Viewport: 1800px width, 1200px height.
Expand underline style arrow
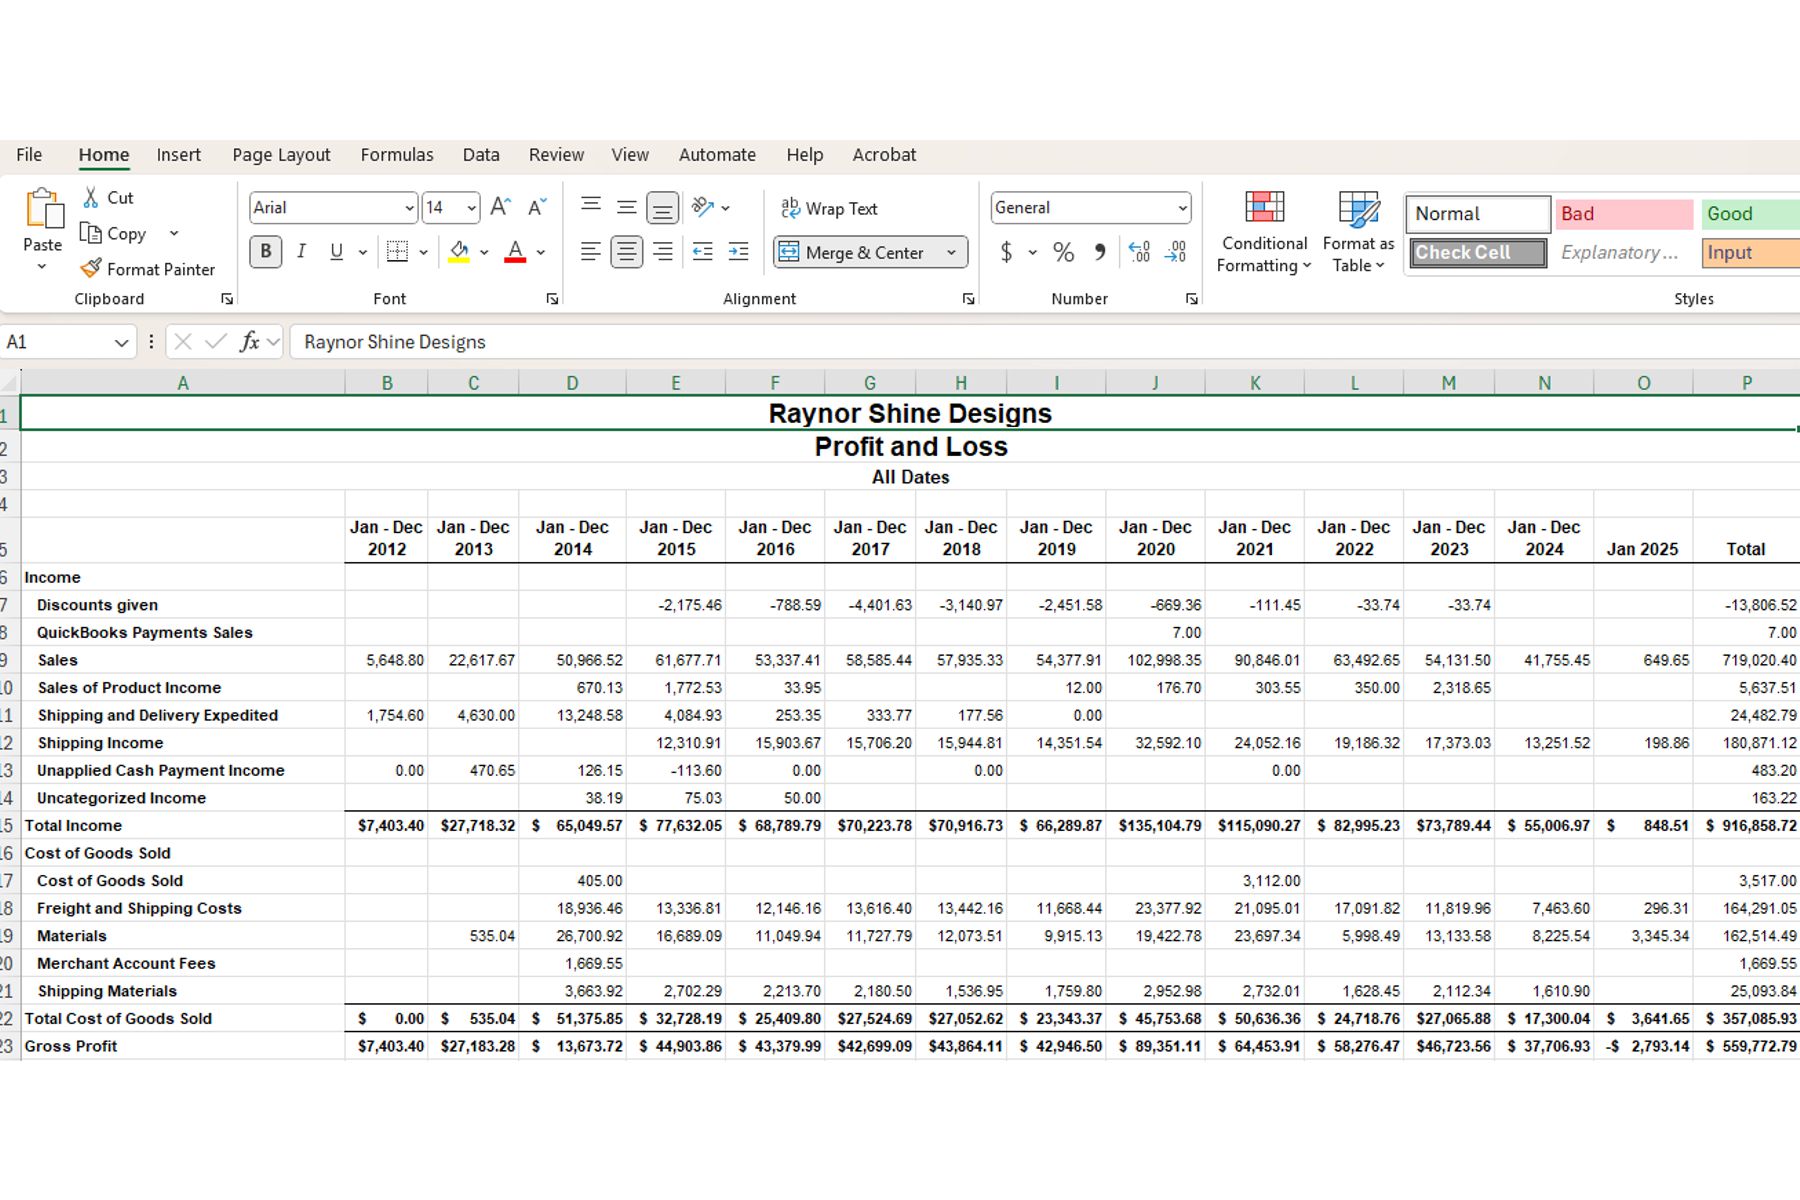[x=362, y=252]
